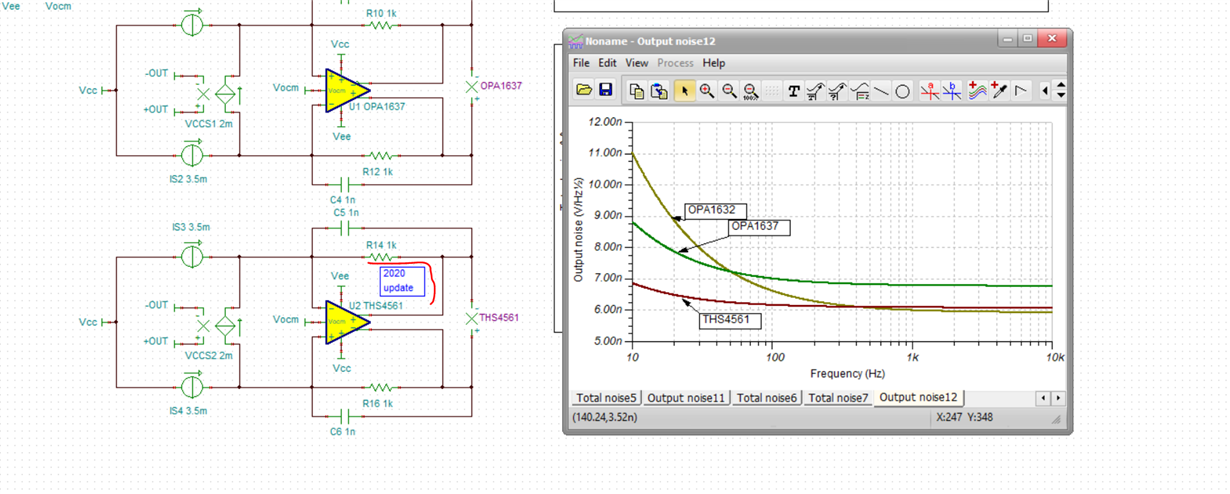Select the VCCS2 2m controlled source
The image size is (1230, 494).
click(x=225, y=324)
